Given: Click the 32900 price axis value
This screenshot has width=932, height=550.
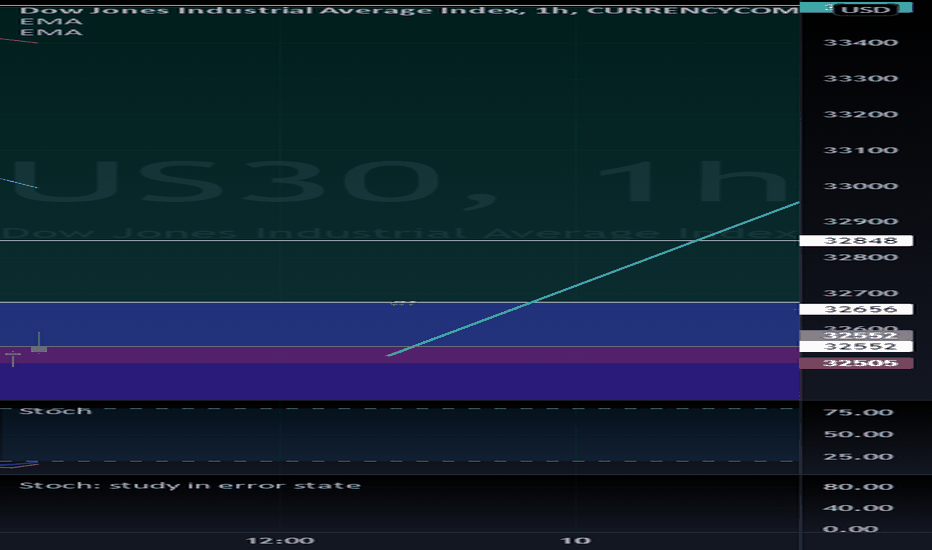Looking at the screenshot, I should click(x=860, y=222).
